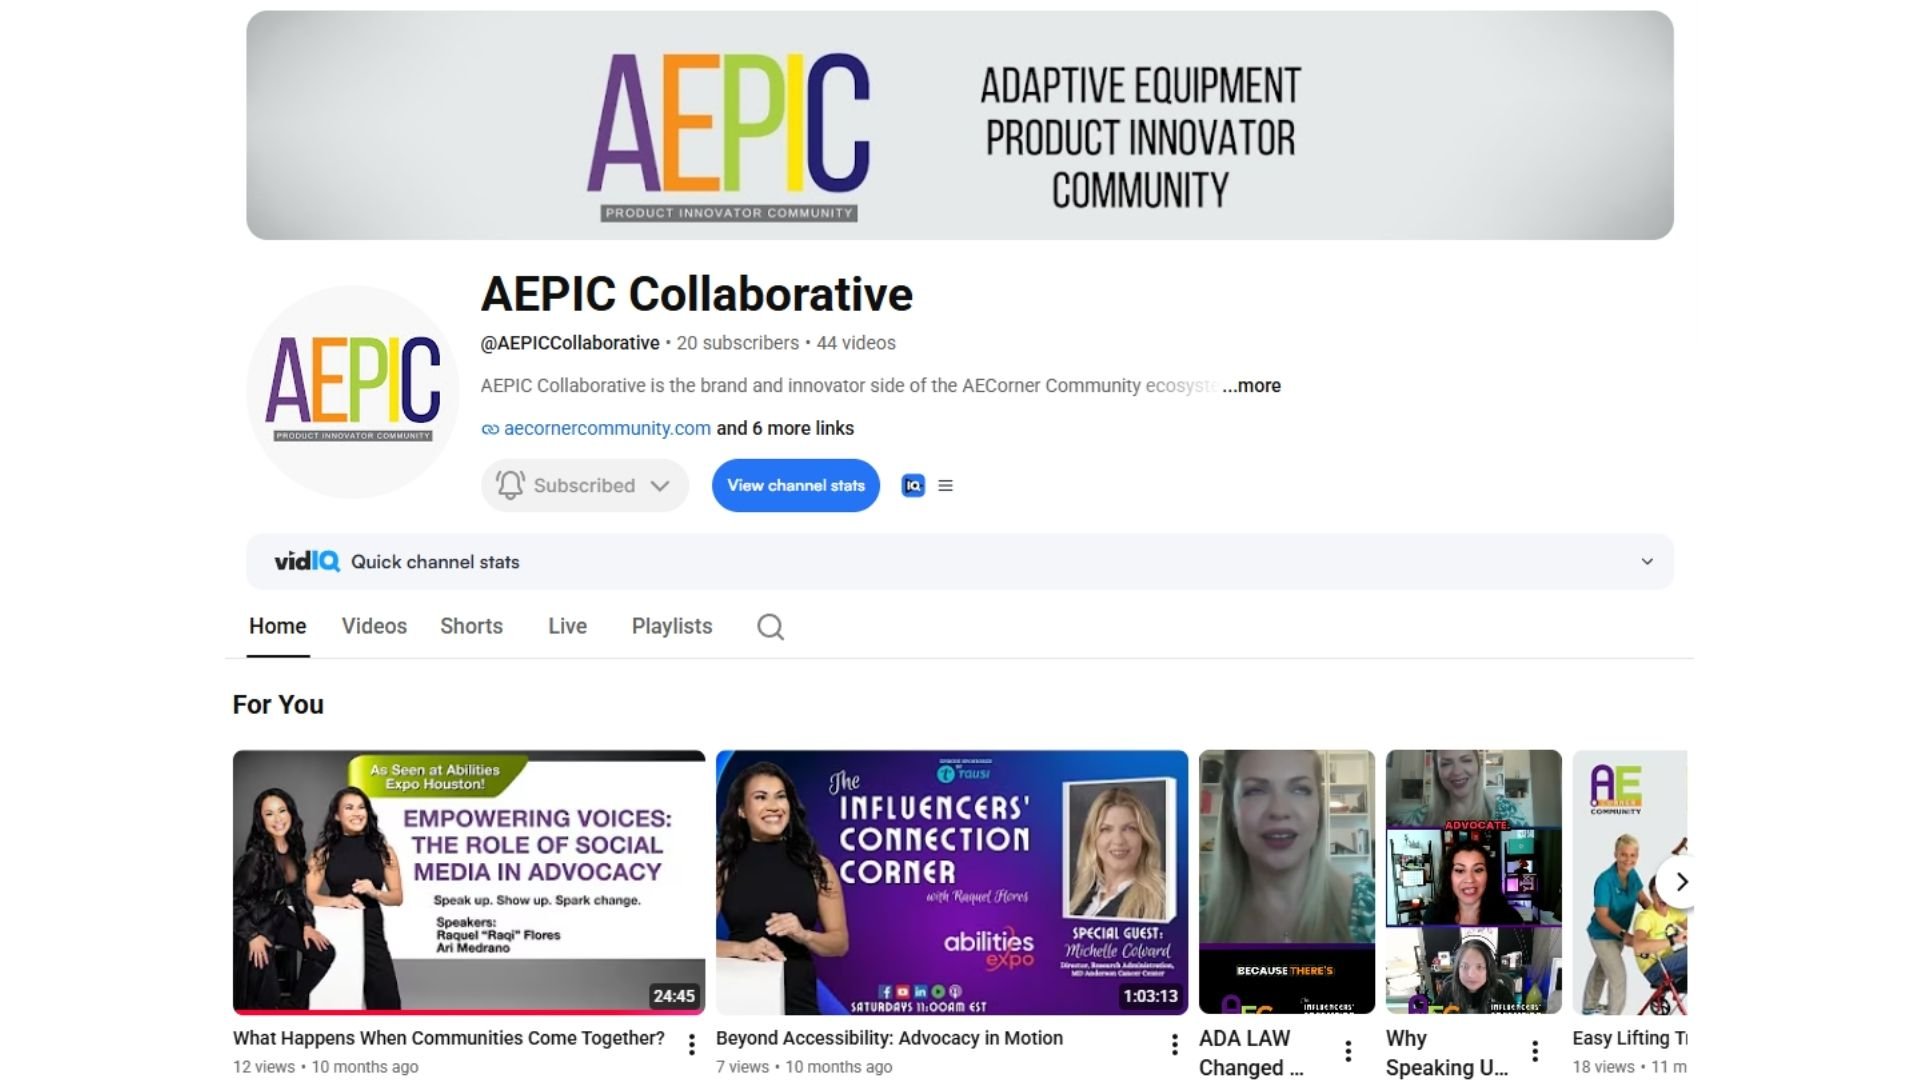Click the 1:03:13 duration badge
The height and width of the screenshot is (1080, 1920).
(x=1150, y=996)
